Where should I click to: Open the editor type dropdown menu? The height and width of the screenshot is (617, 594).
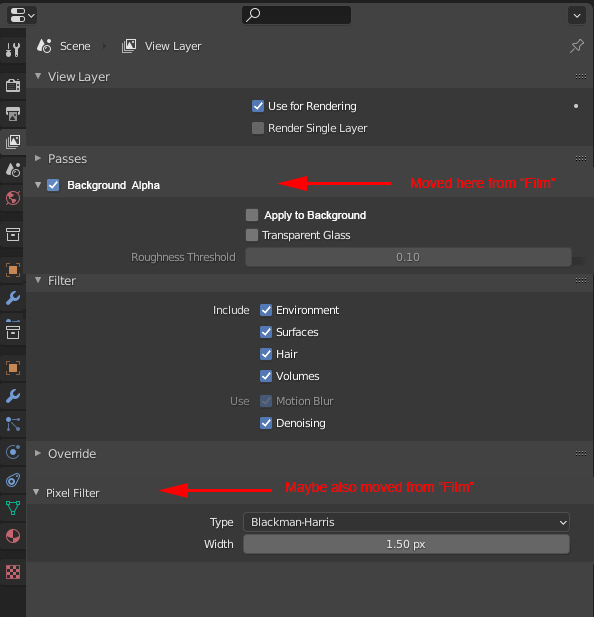tap(22, 16)
